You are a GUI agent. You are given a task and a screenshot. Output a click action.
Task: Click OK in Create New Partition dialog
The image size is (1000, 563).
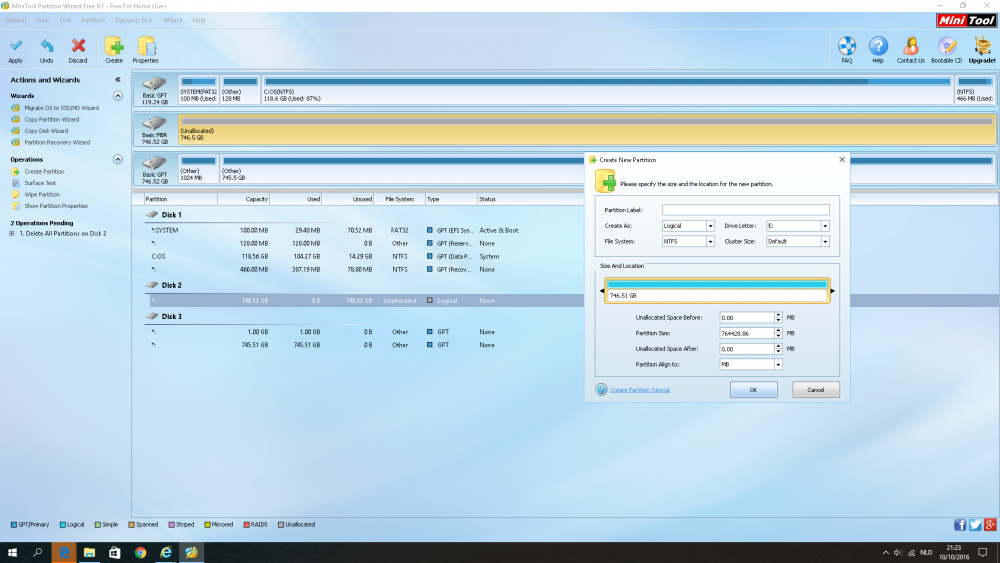753,390
